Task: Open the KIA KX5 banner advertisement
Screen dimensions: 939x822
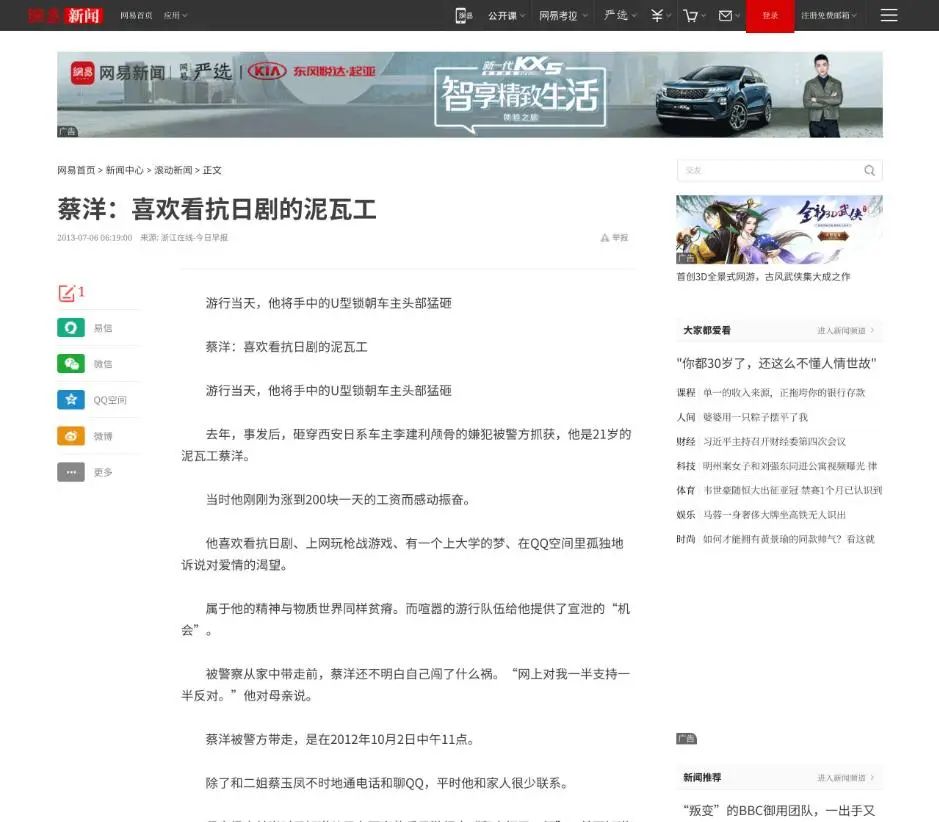Action: pos(469,94)
